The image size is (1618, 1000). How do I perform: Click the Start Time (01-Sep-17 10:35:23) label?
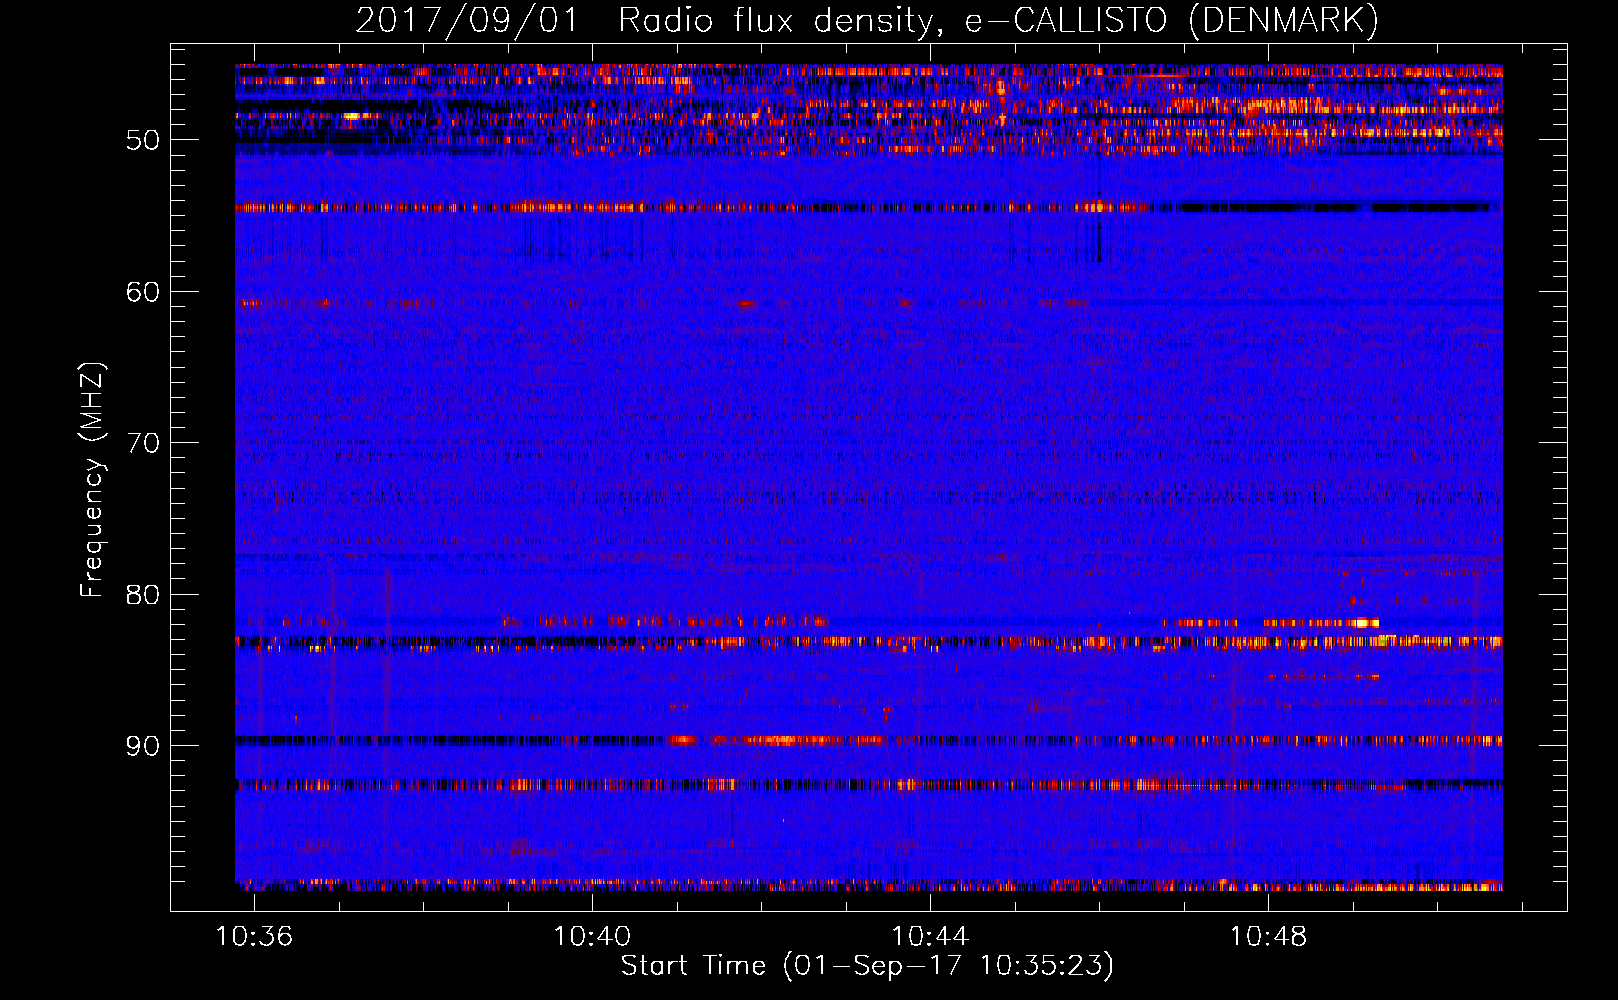pyautogui.click(x=867, y=966)
